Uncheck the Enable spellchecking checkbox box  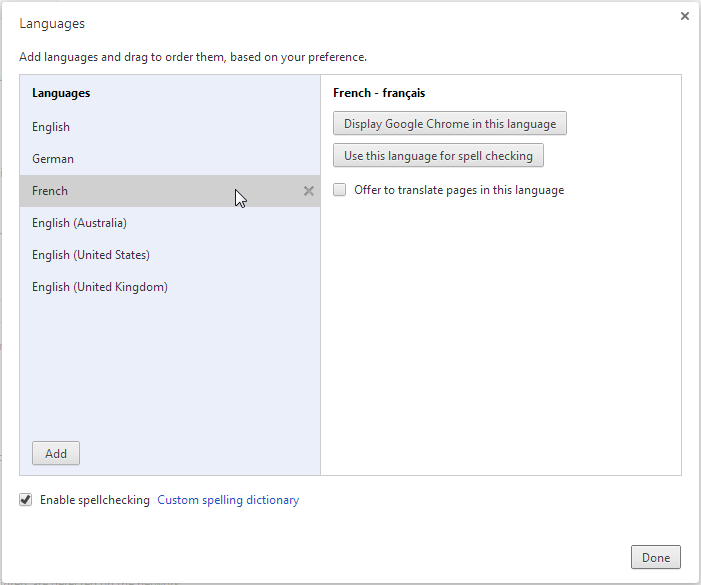pyautogui.click(x=26, y=500)
